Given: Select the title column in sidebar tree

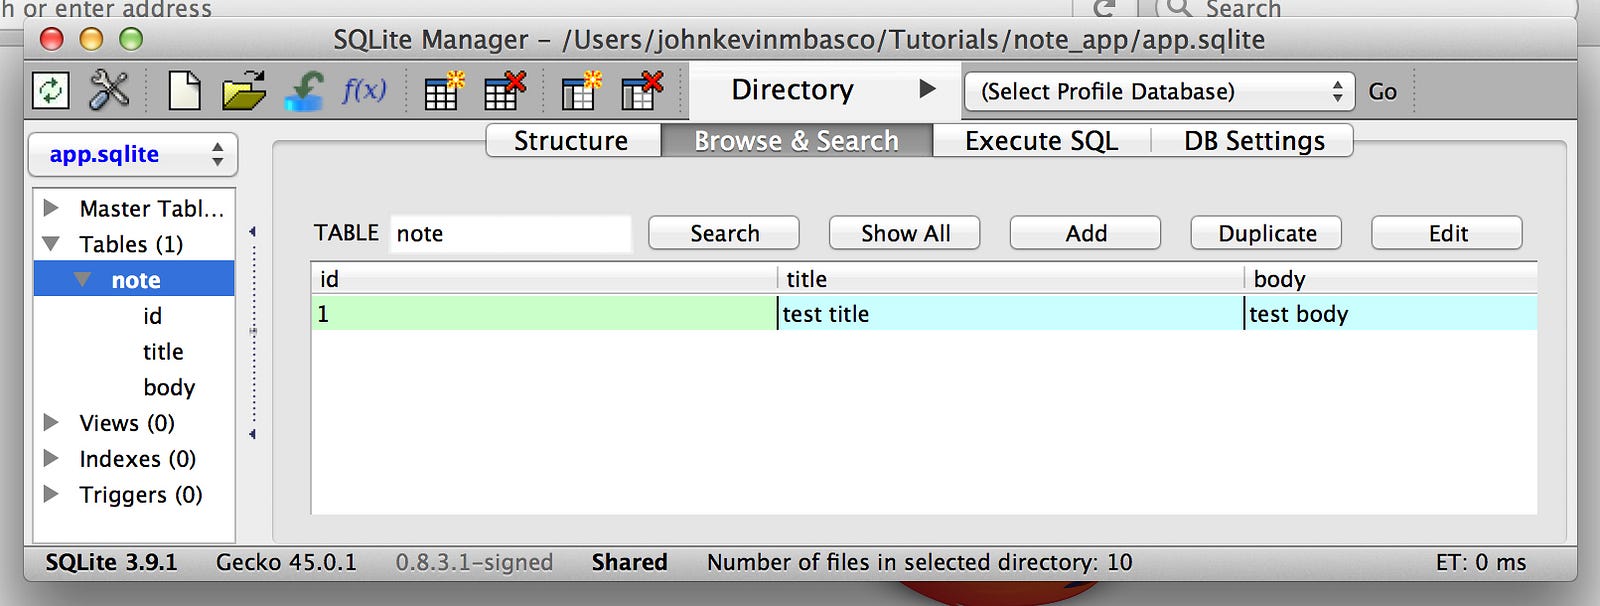Looking at the screenshot, I should coord(163,352).
